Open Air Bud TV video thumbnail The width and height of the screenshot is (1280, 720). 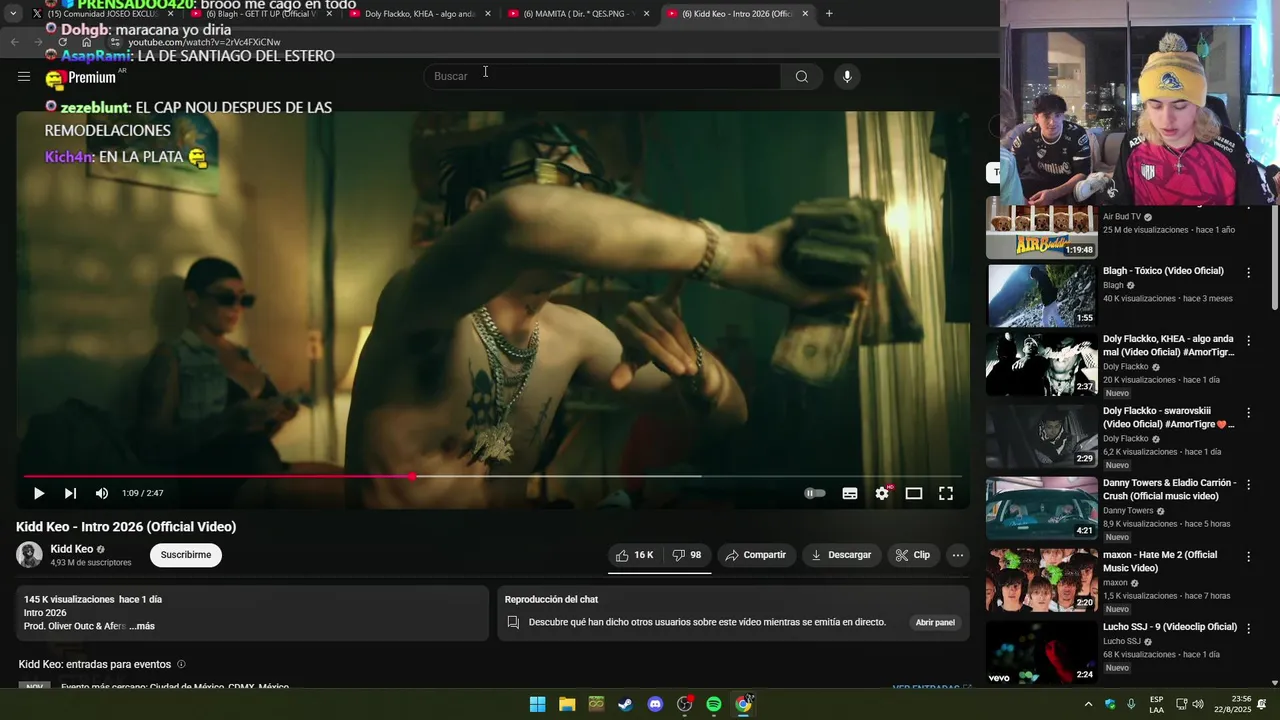[x=1042, y=230]
